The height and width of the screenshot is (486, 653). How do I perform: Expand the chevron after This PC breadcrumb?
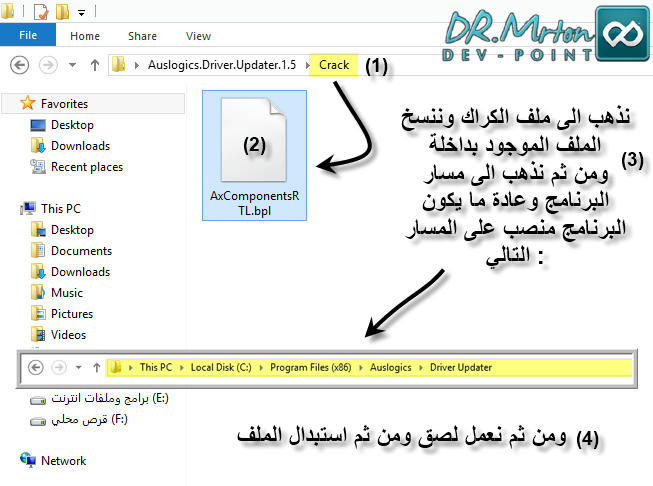point(182,367)
